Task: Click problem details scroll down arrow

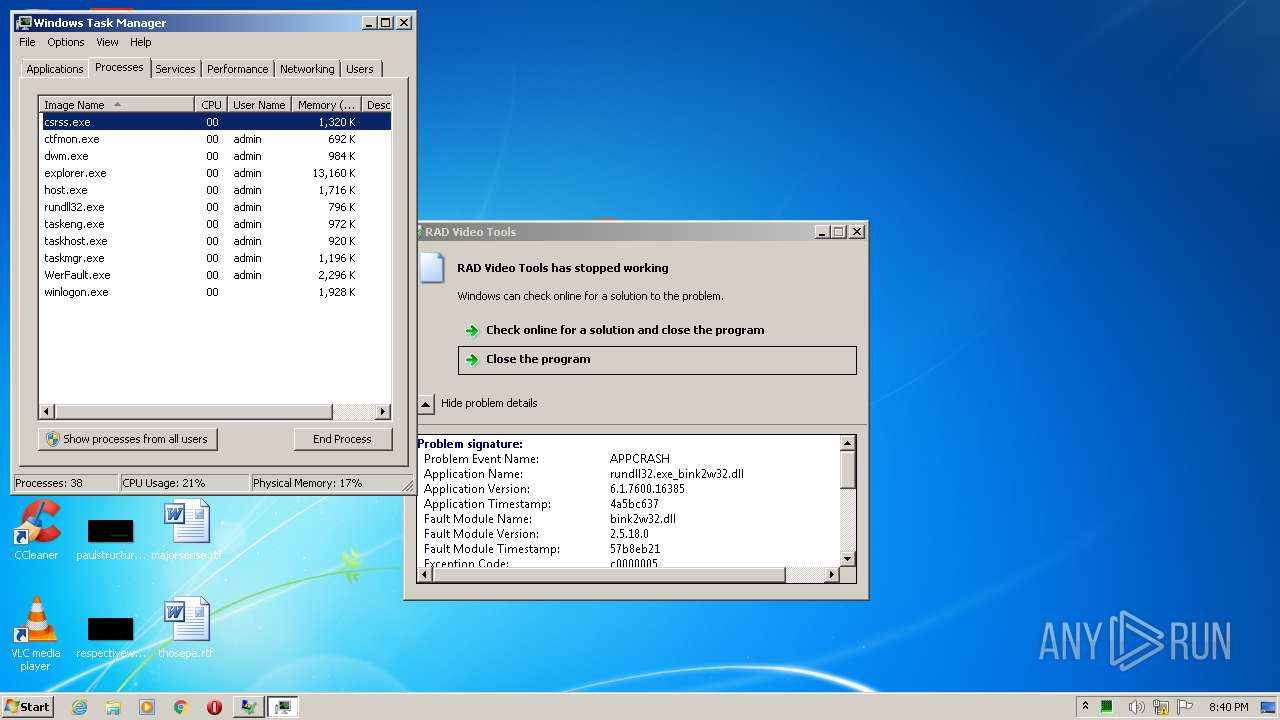Action: pos(848,559)
